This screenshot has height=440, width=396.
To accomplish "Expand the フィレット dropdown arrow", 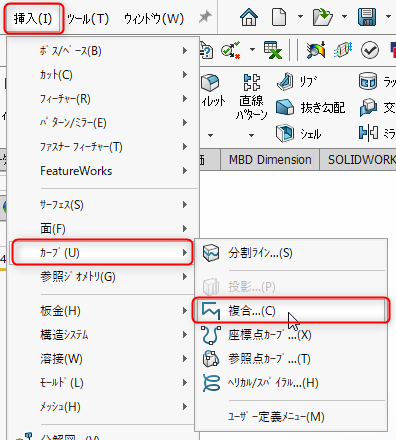I will pyautogui.click(x=210, y=135).
